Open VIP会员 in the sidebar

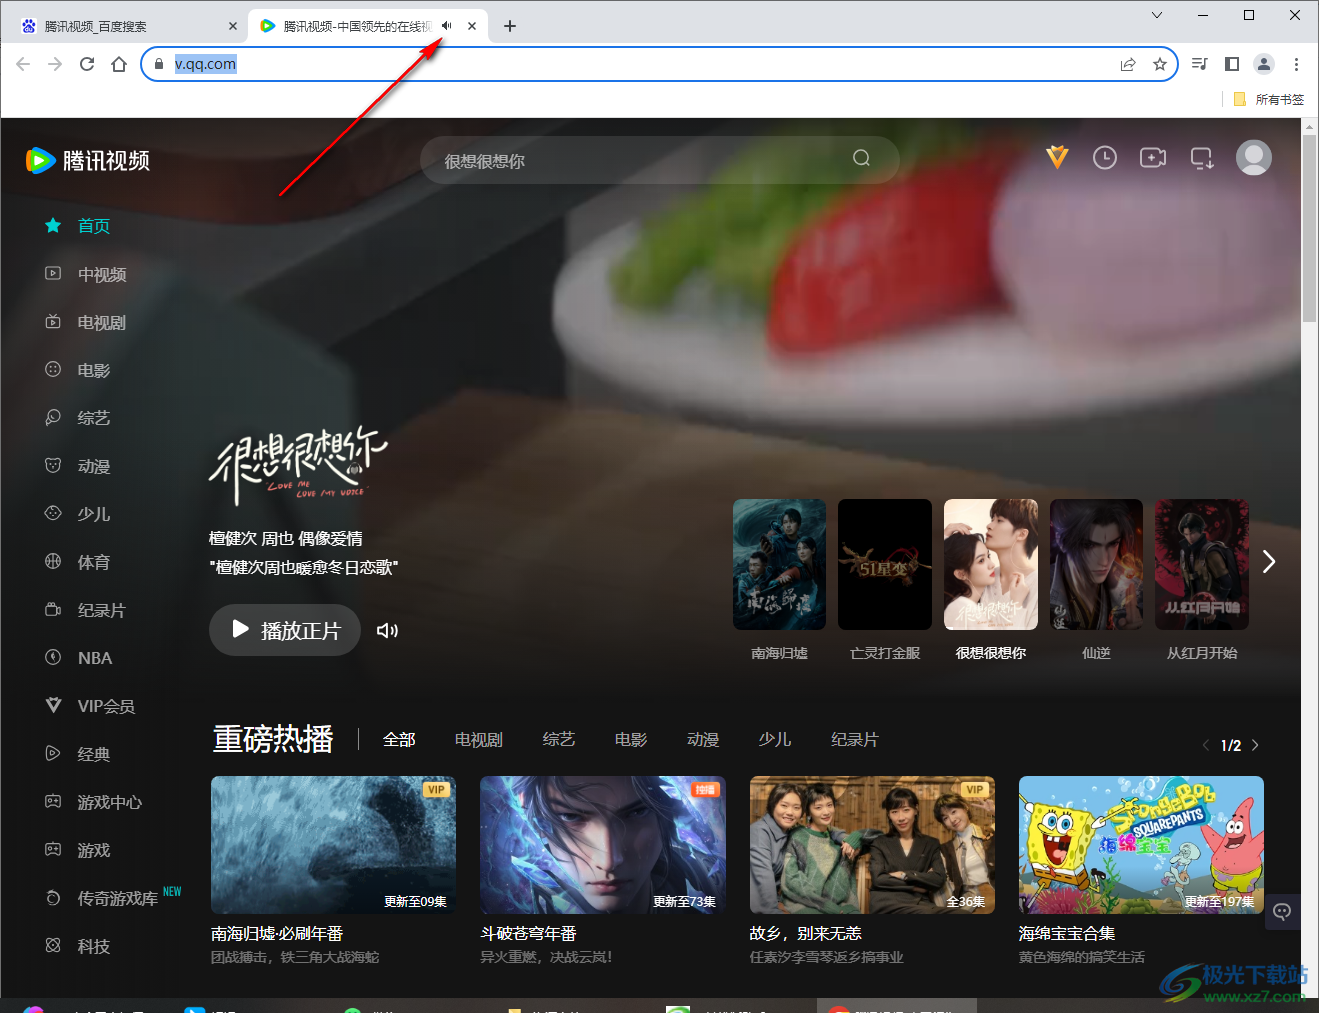click(x=90, y=706)
